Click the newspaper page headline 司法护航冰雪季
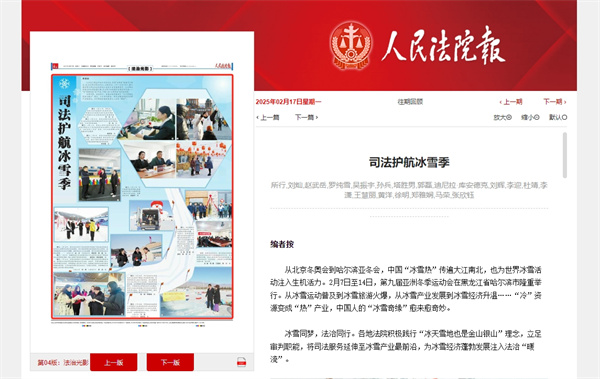 tap(64, 142)
